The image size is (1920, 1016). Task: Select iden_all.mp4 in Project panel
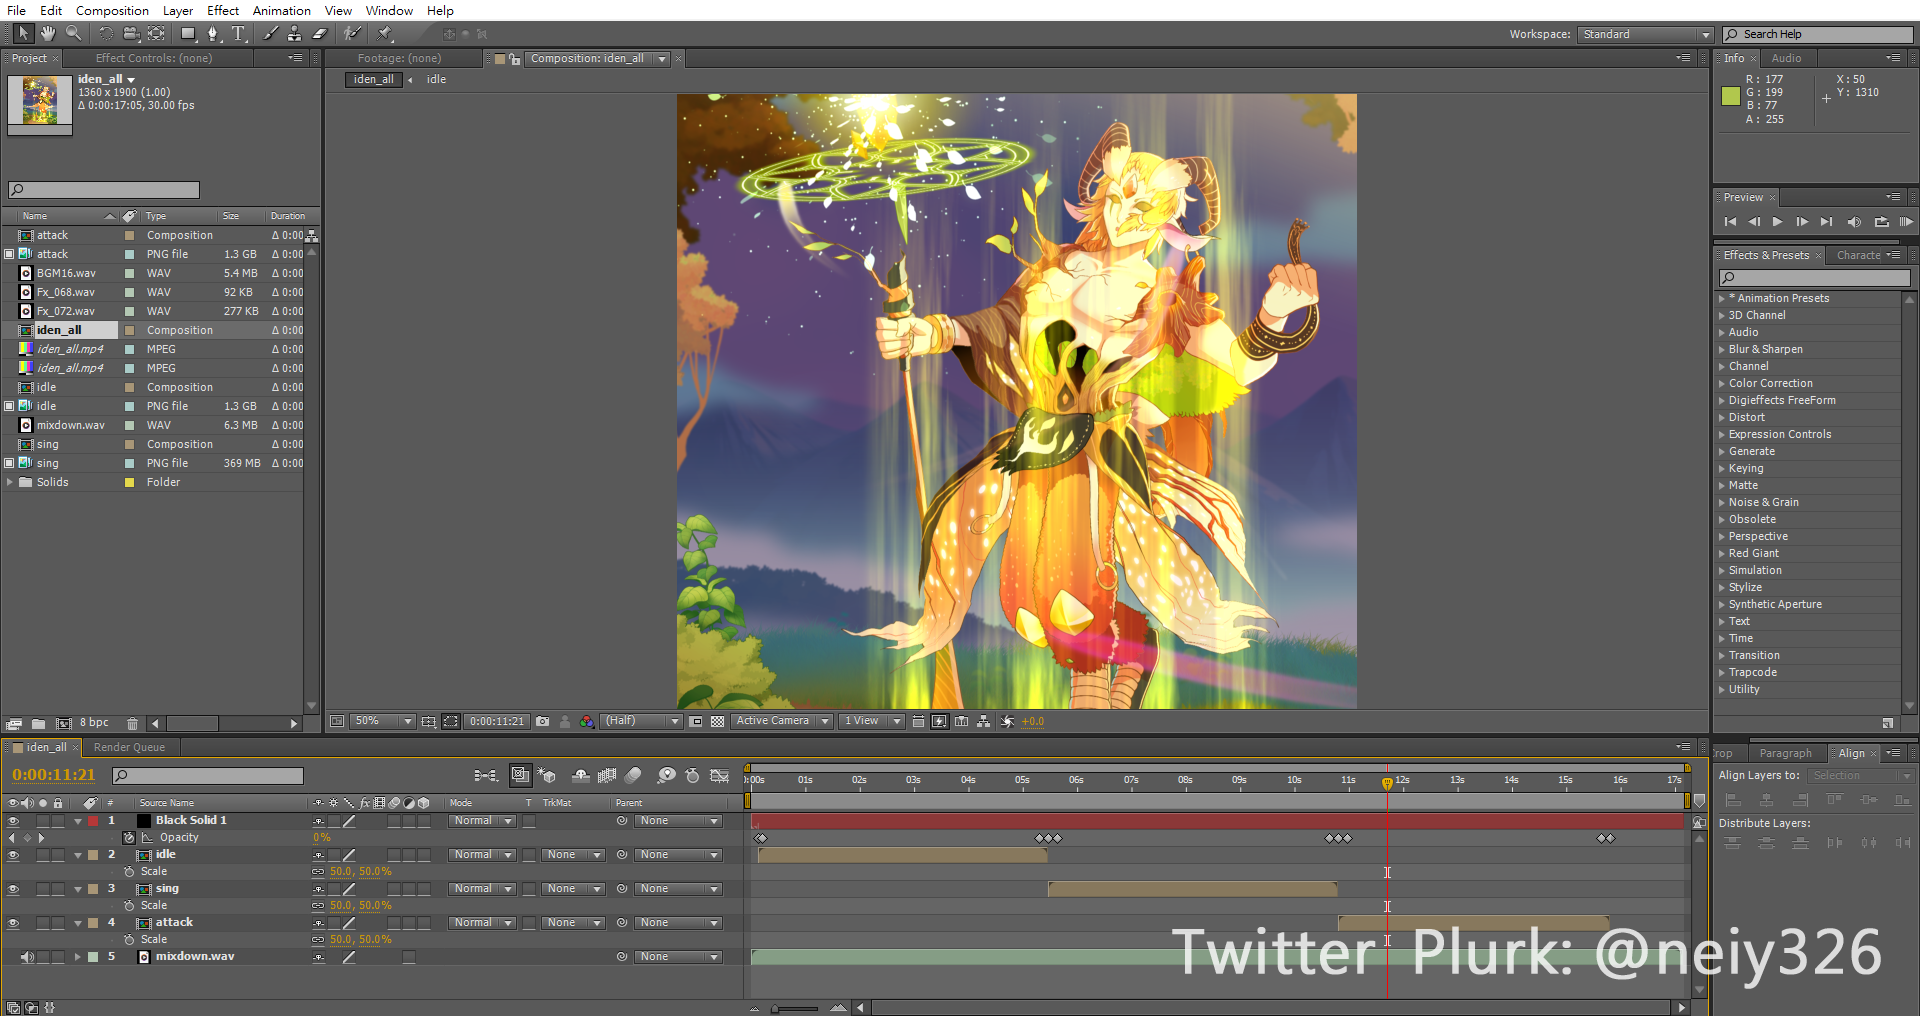click(x=70, y=349)
